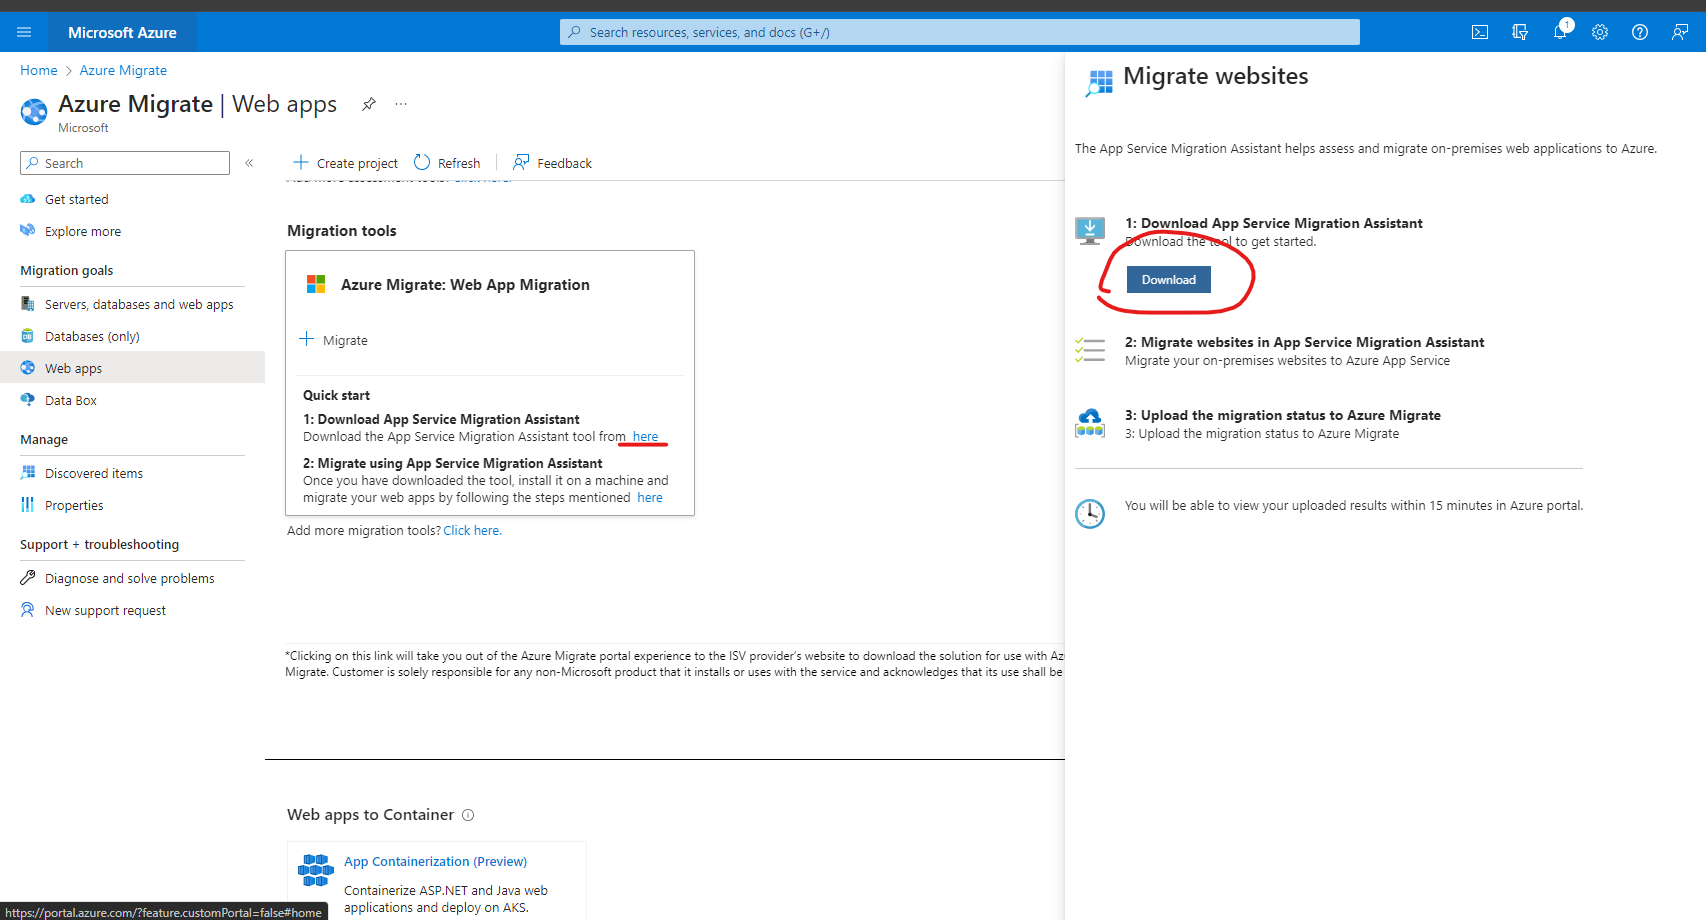Click 'Azure Migrate: Web App Migration' card title

[x=465, y=285]
